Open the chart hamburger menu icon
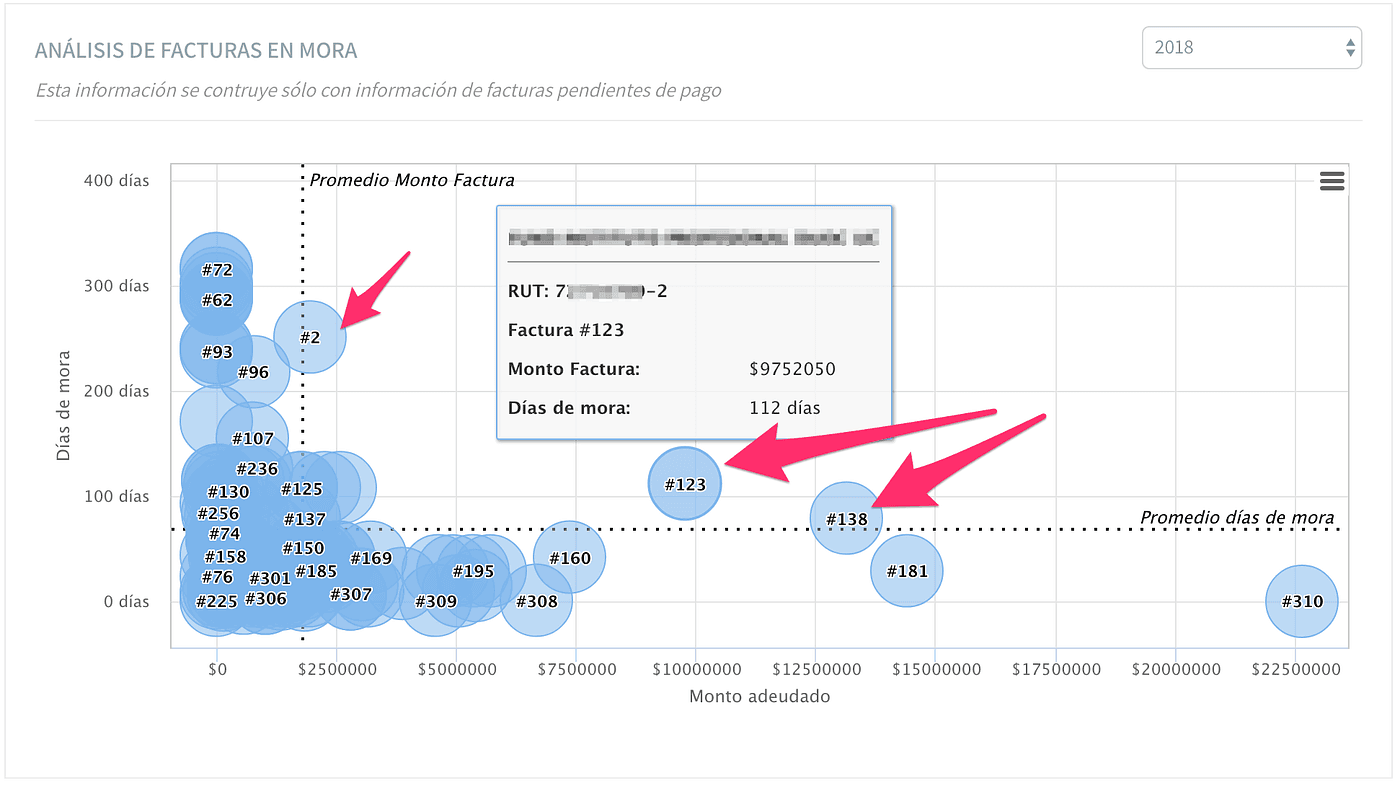This screenshot has height=786, width=1400. point(1332,181)
